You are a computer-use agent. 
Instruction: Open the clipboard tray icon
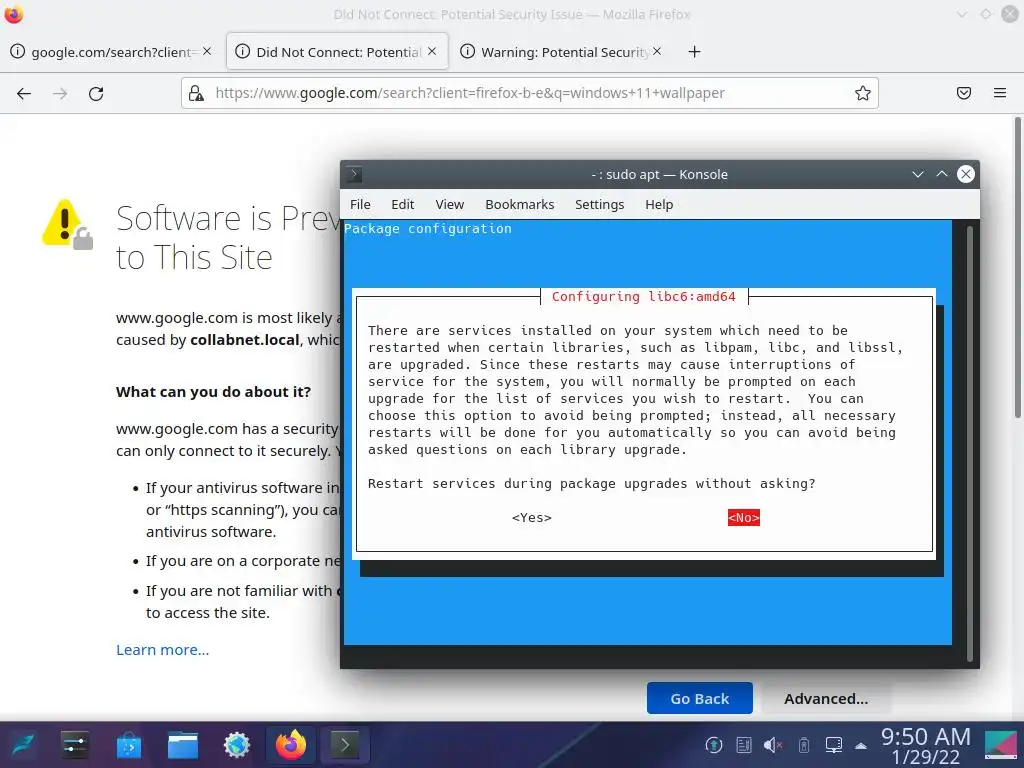coord(744,744)
